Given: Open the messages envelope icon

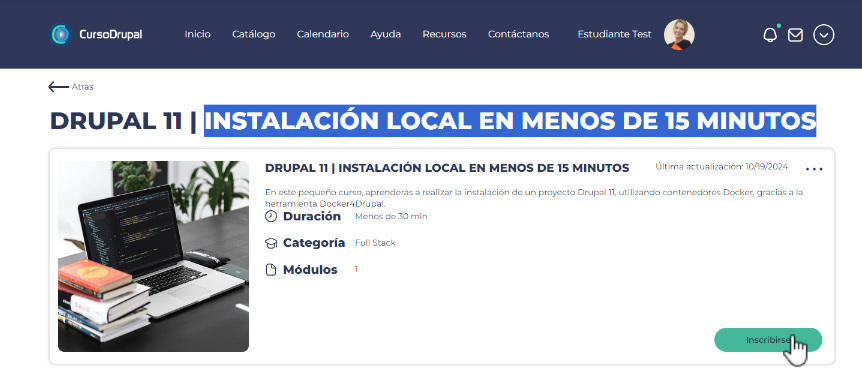Looking at the screenshot, I should coord(795,35).
